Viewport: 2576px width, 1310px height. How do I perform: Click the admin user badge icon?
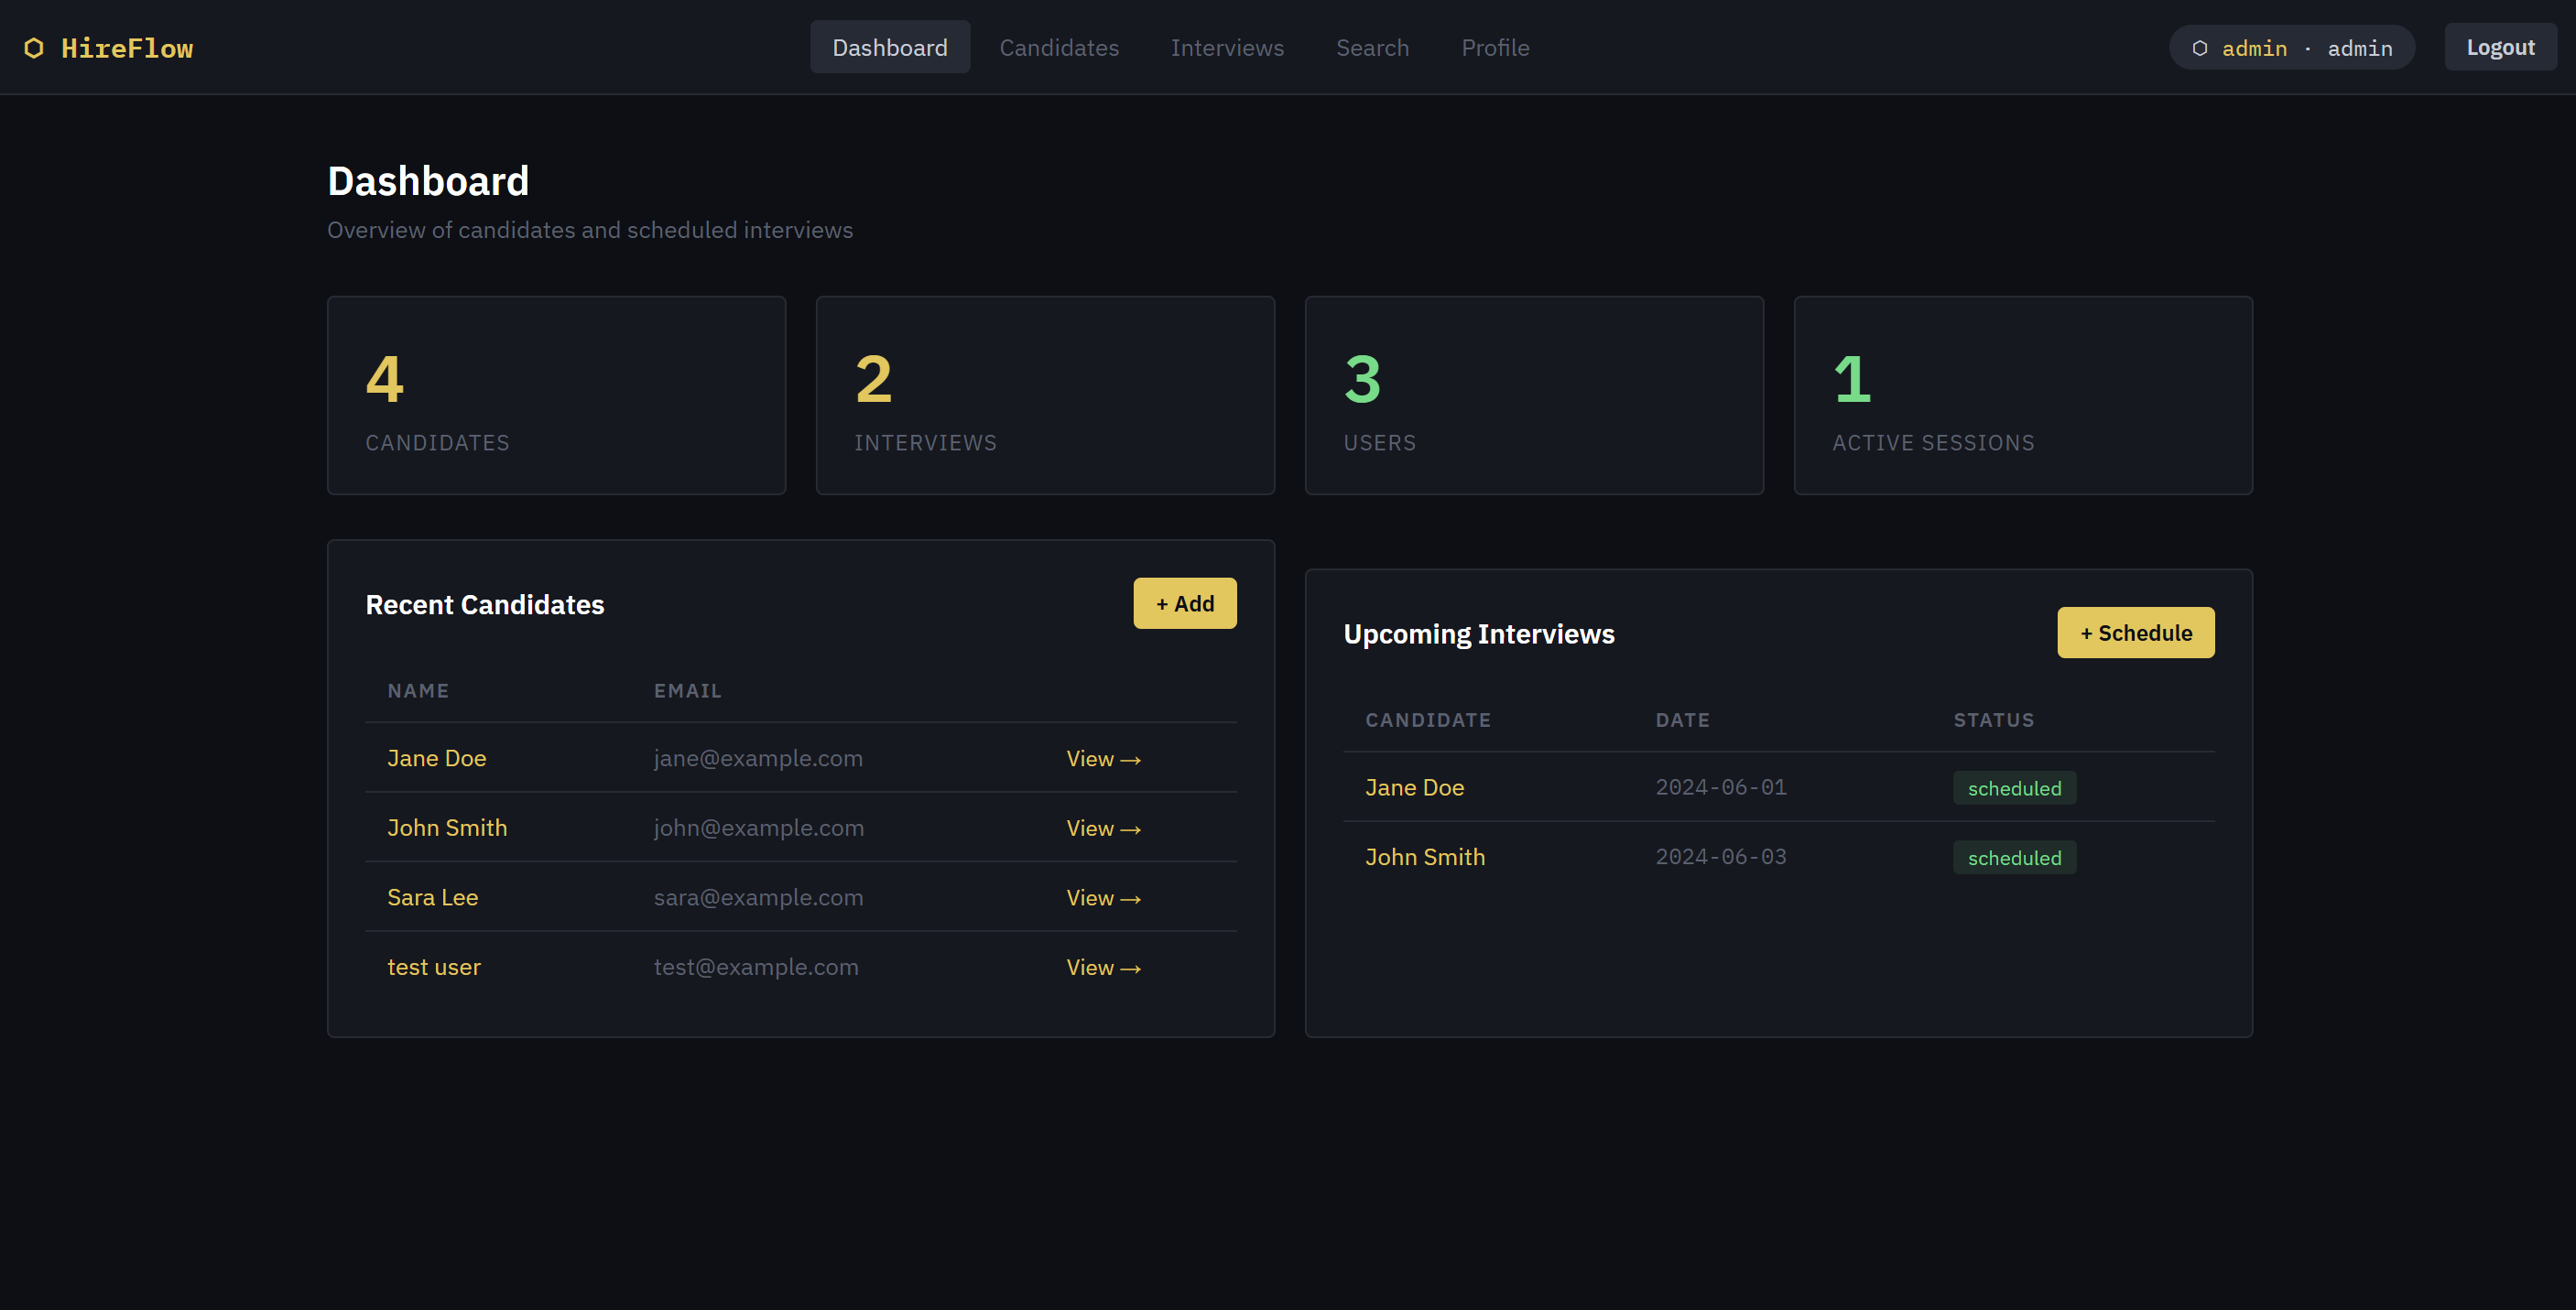coord(2199,48)
